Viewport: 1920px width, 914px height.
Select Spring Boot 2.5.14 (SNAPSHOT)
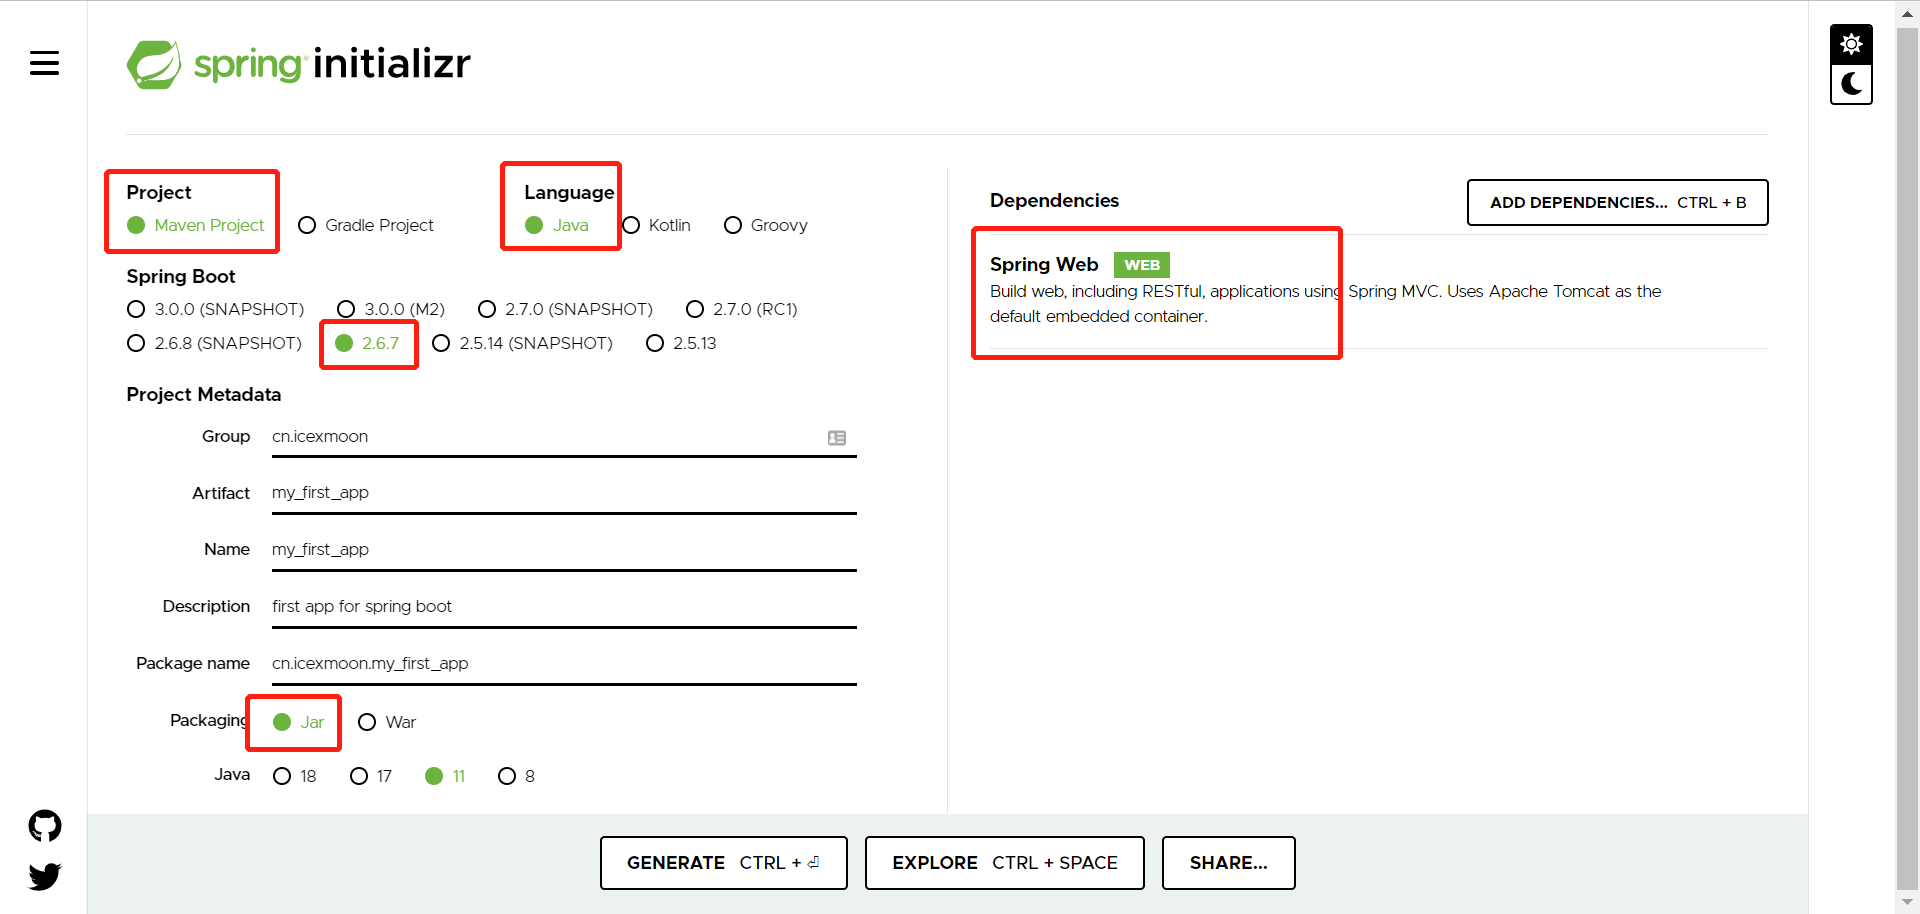[x=523, y=343]
